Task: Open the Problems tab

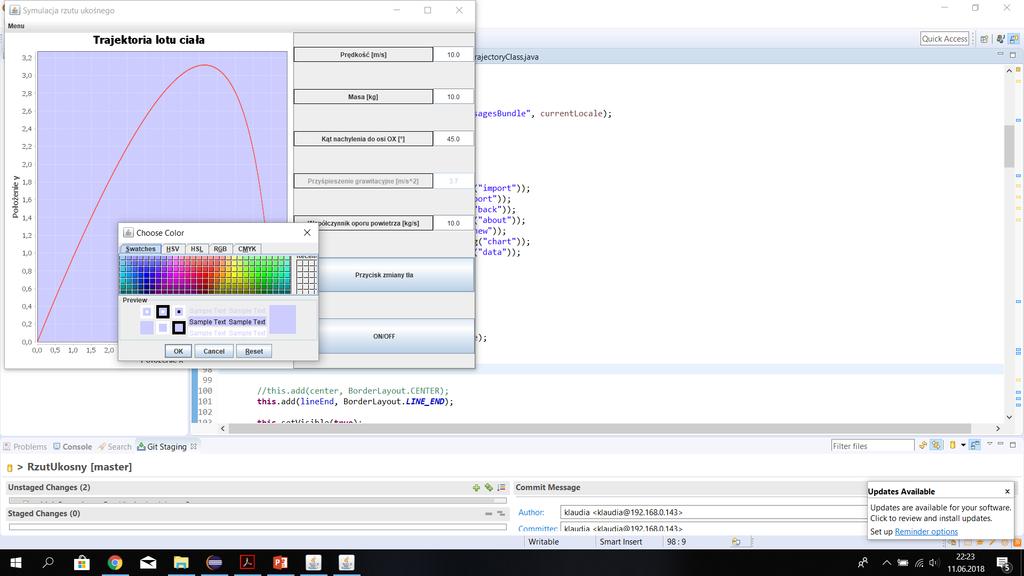Action: click(25, 447)
